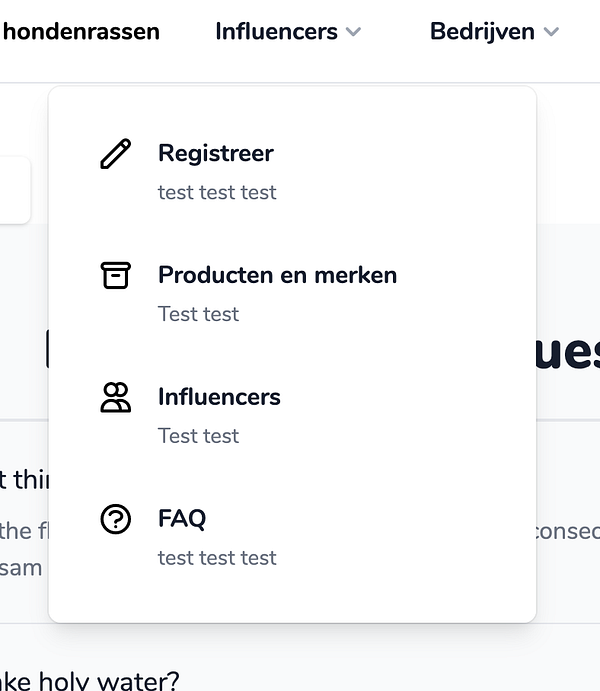Click the pencil icon beside Registreer
Viewport: 600px width, 691px height.
[116, 154]
